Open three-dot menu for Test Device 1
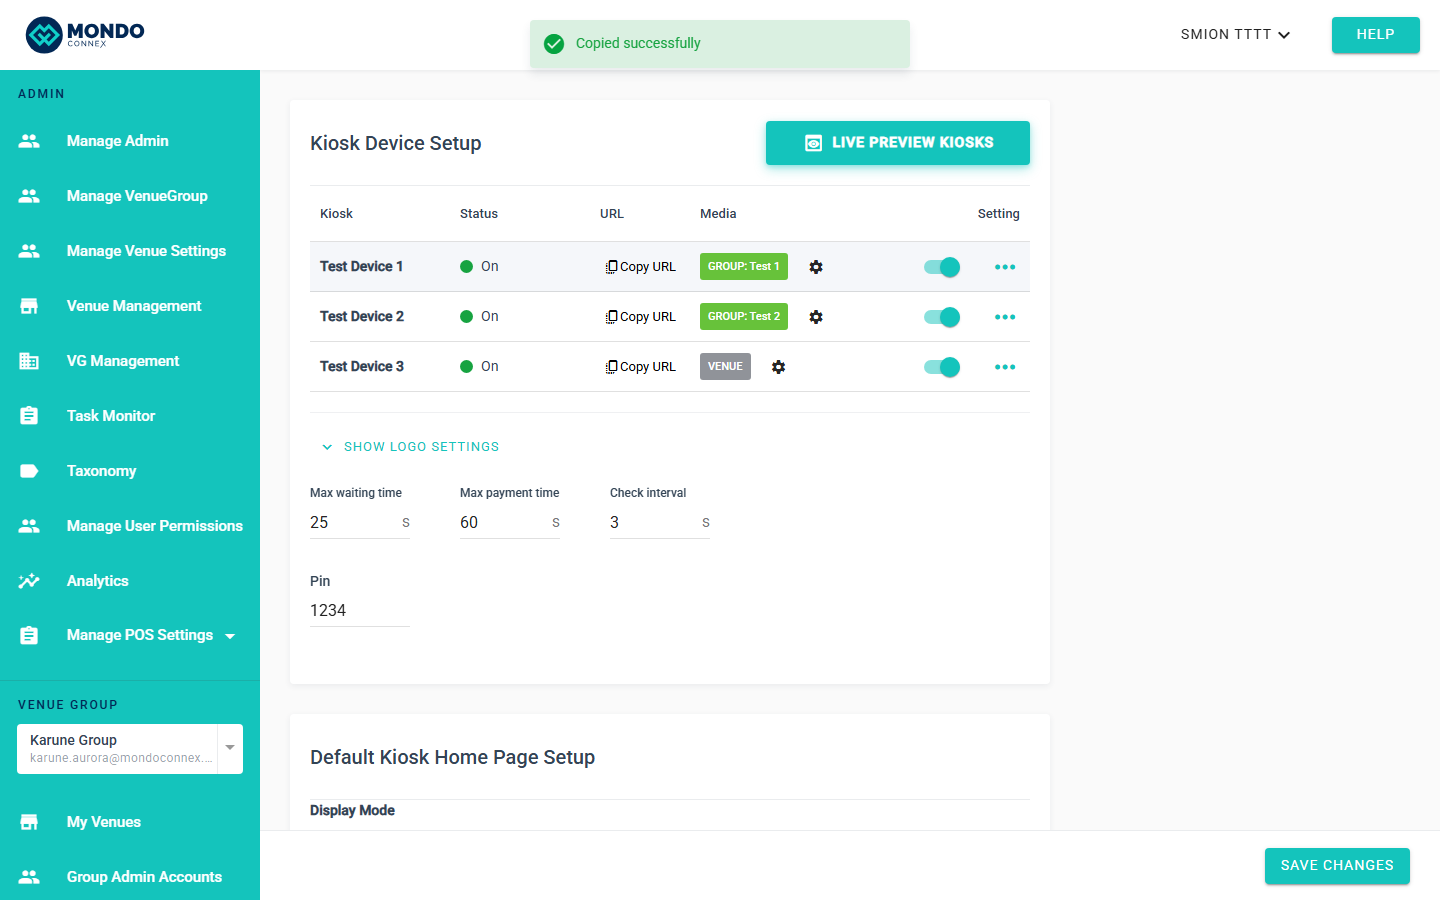The image size is (1440, 900). pyautogui.click(x=1005, y=267)
